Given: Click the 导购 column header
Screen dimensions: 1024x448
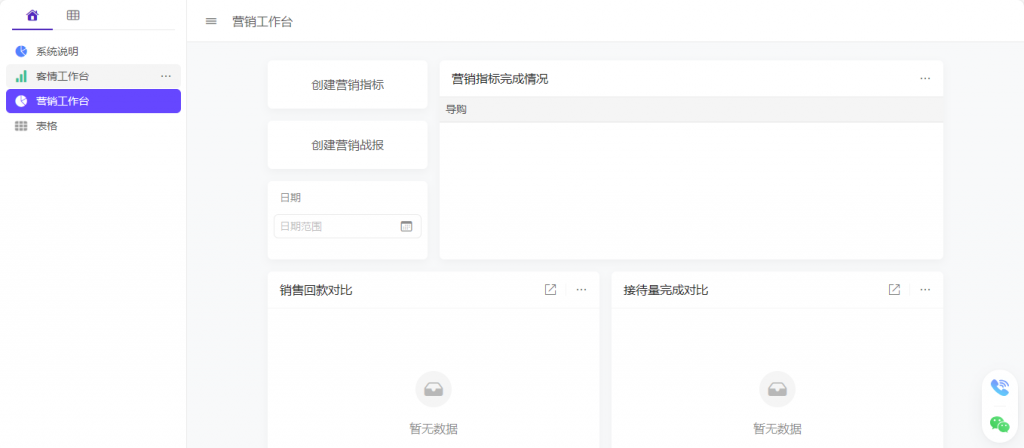Looking at the screenshot, I should click(456, 110).
